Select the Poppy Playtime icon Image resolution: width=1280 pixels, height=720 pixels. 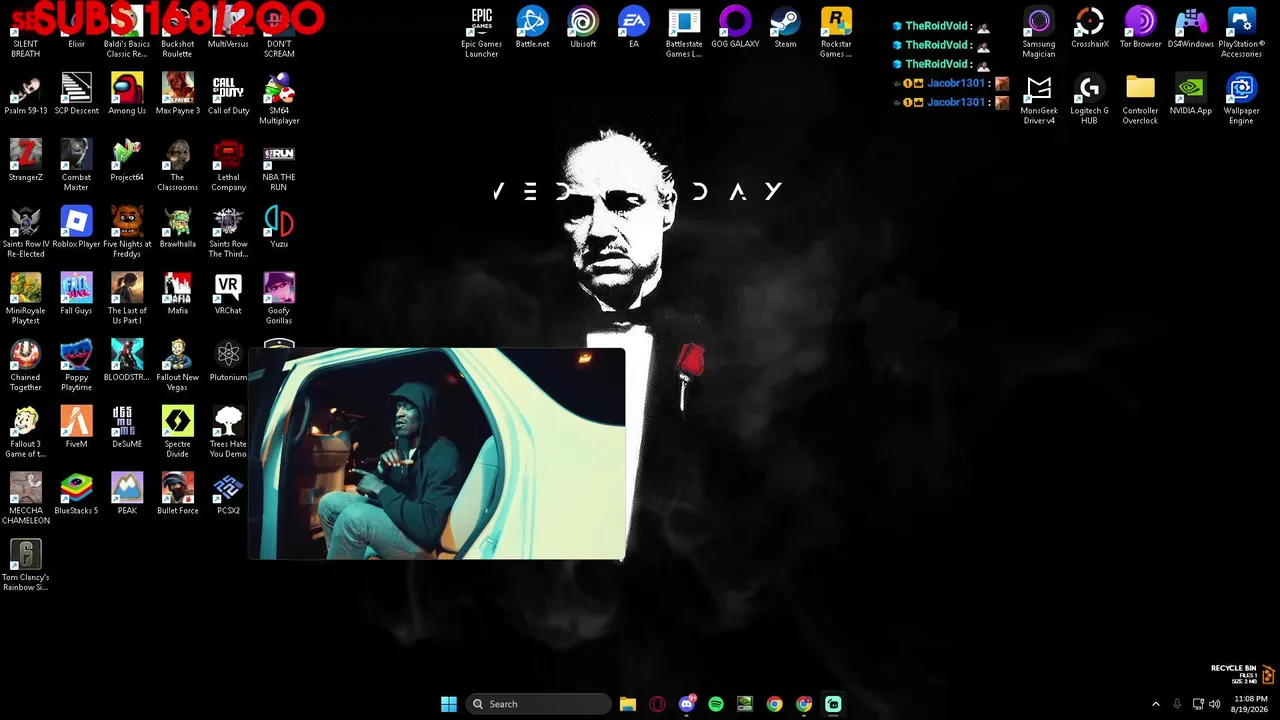[x=76, y=365]
